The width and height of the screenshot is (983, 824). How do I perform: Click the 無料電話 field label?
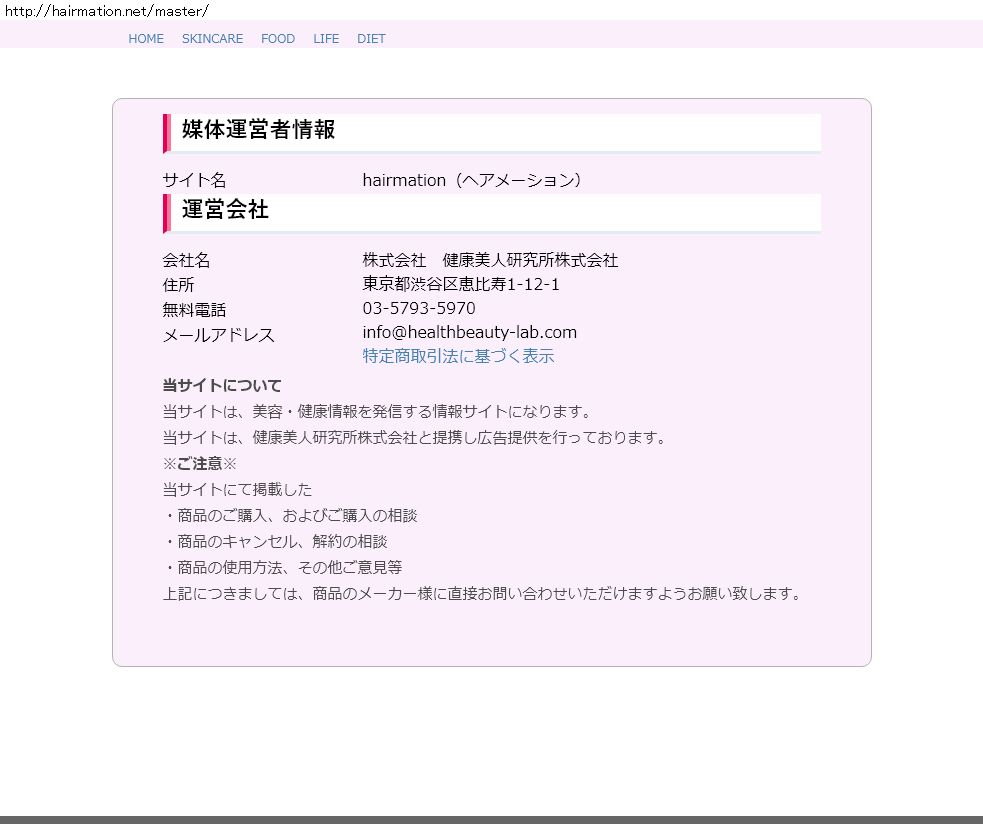[194, 311]
